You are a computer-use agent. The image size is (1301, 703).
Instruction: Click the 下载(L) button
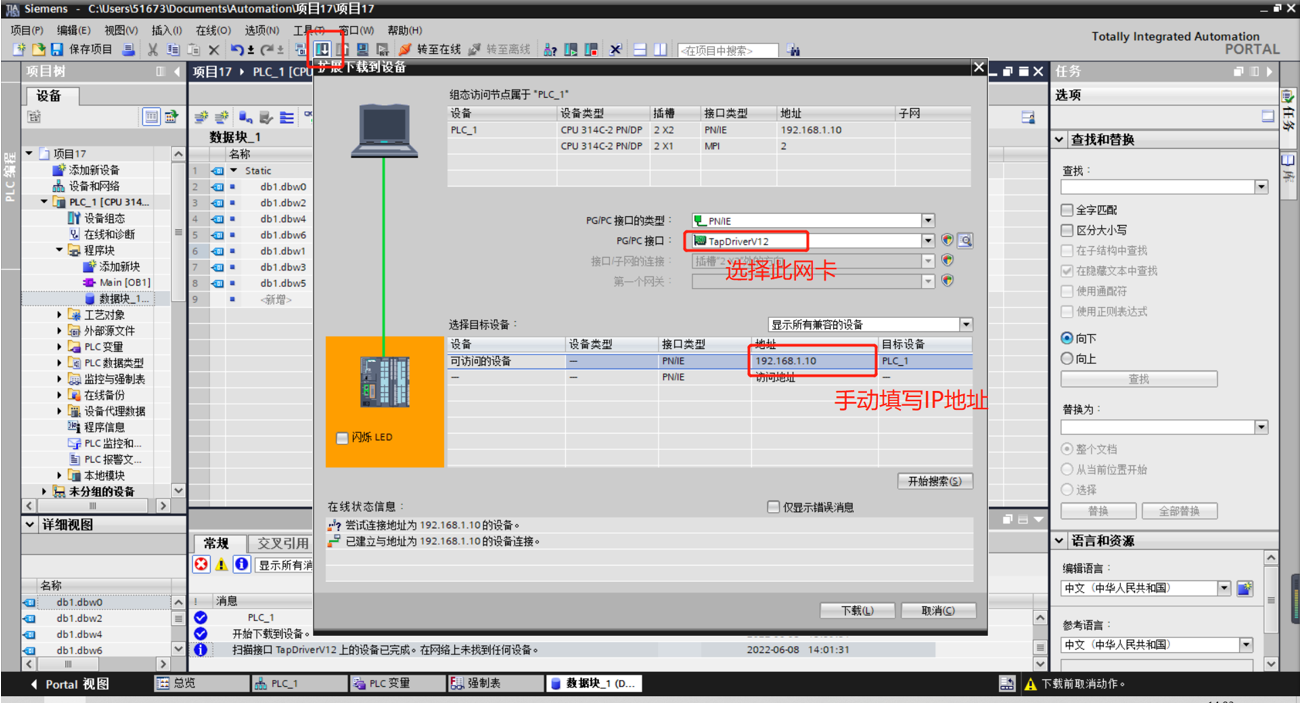coord(857,610)
